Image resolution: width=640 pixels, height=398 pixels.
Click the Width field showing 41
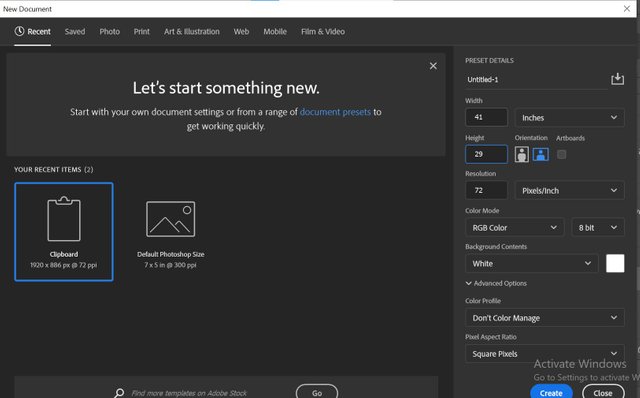[x=486, y=118]
